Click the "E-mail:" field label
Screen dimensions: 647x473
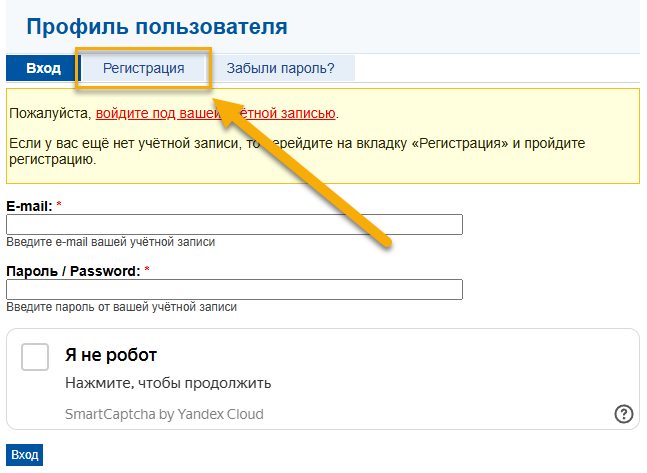pos(29,205)
